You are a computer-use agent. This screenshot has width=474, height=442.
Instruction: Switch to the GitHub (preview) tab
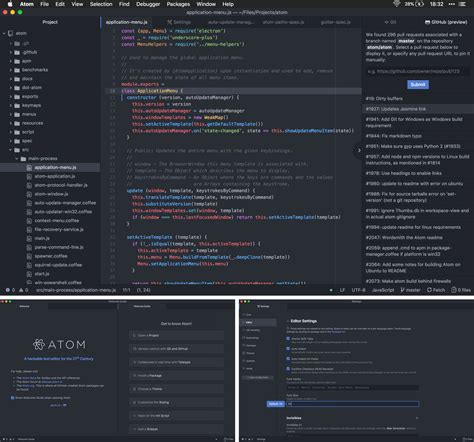446,22
